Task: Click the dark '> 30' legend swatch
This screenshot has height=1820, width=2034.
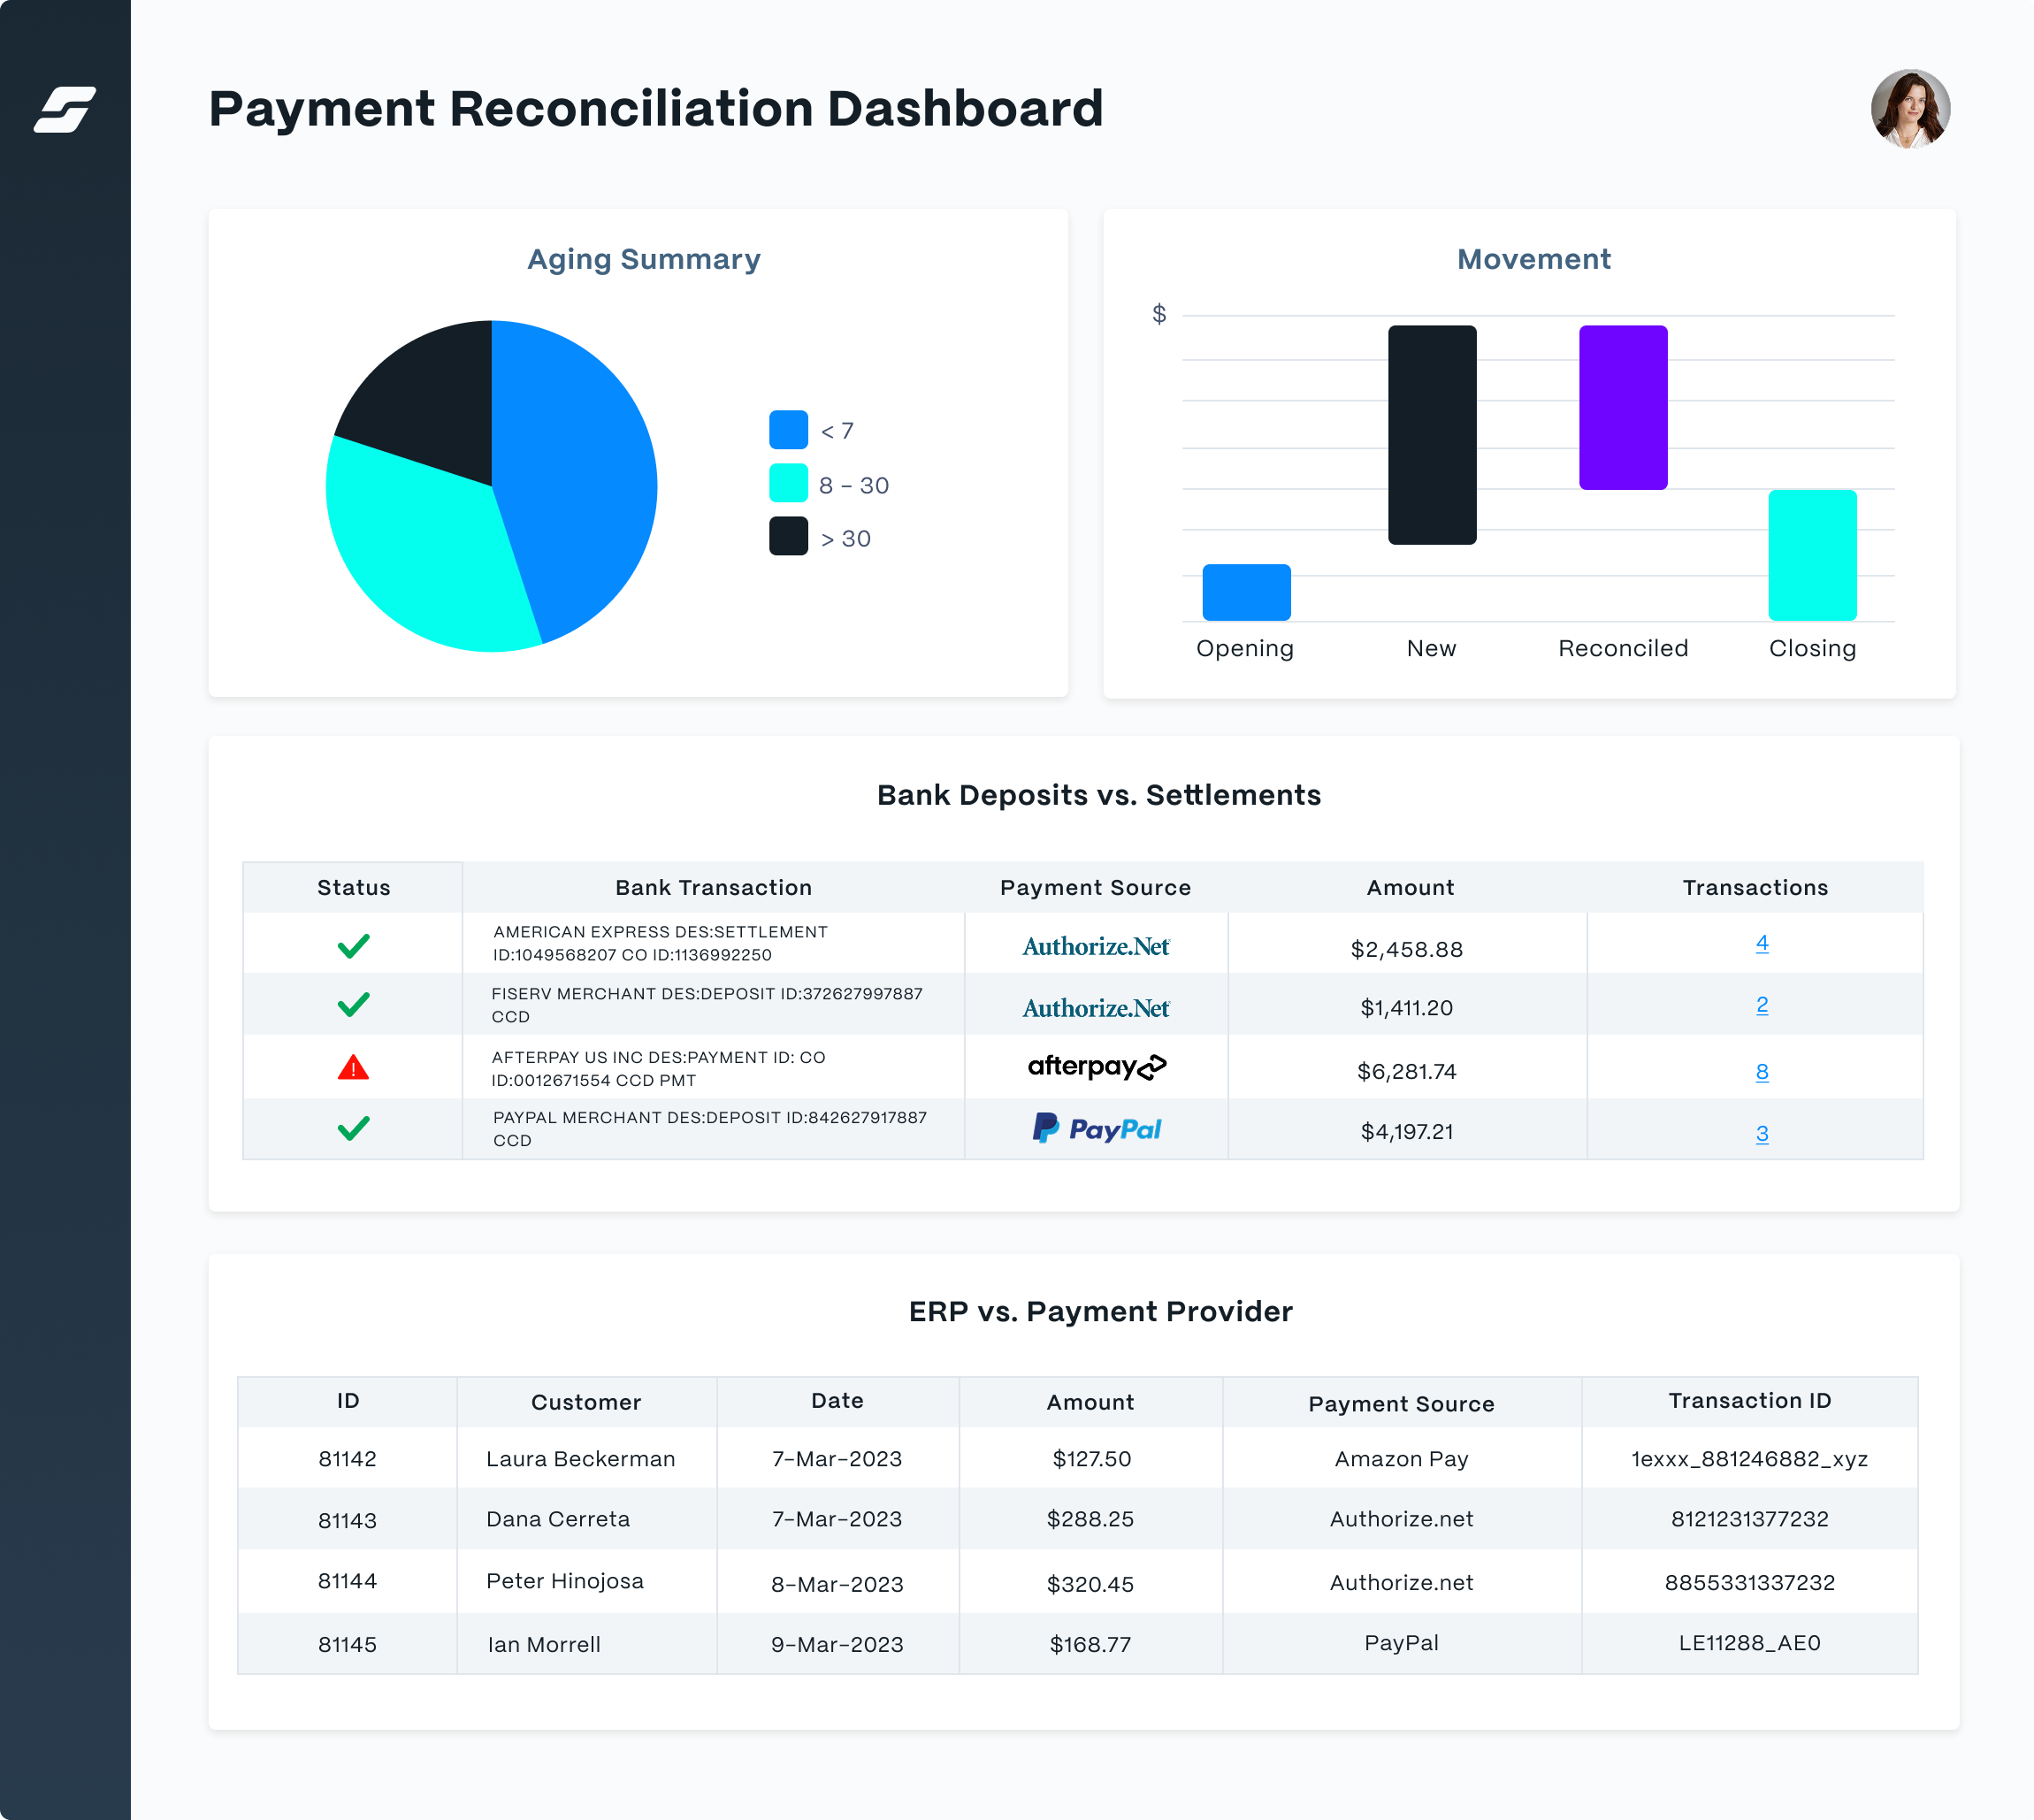Action: (x=788, y=537)
